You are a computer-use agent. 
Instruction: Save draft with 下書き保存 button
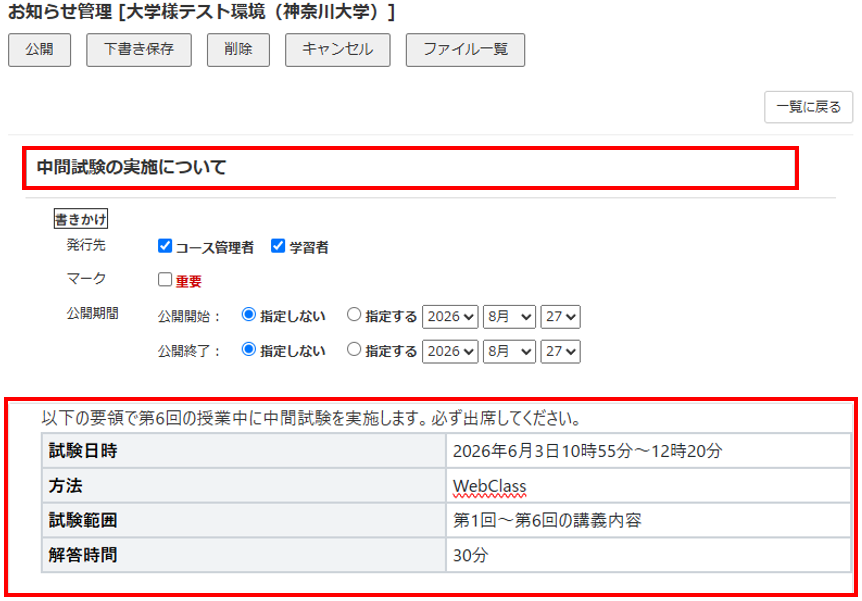[139, 50]
